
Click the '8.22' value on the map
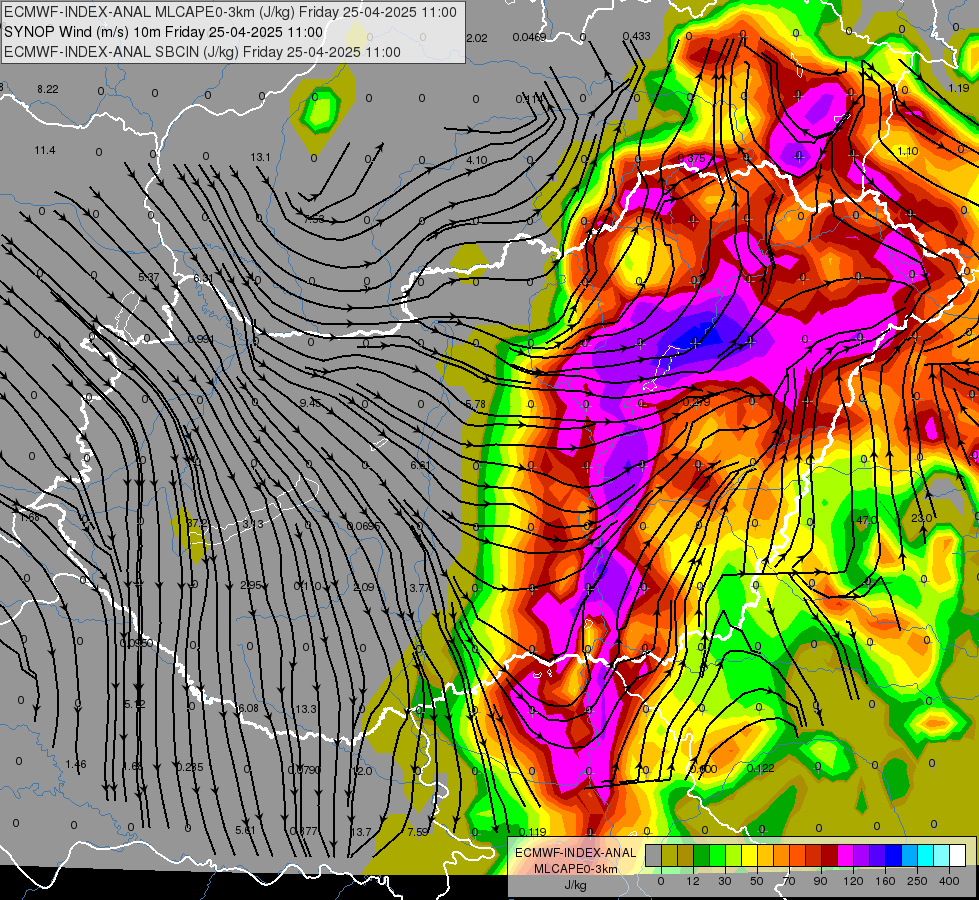[47, 89]
